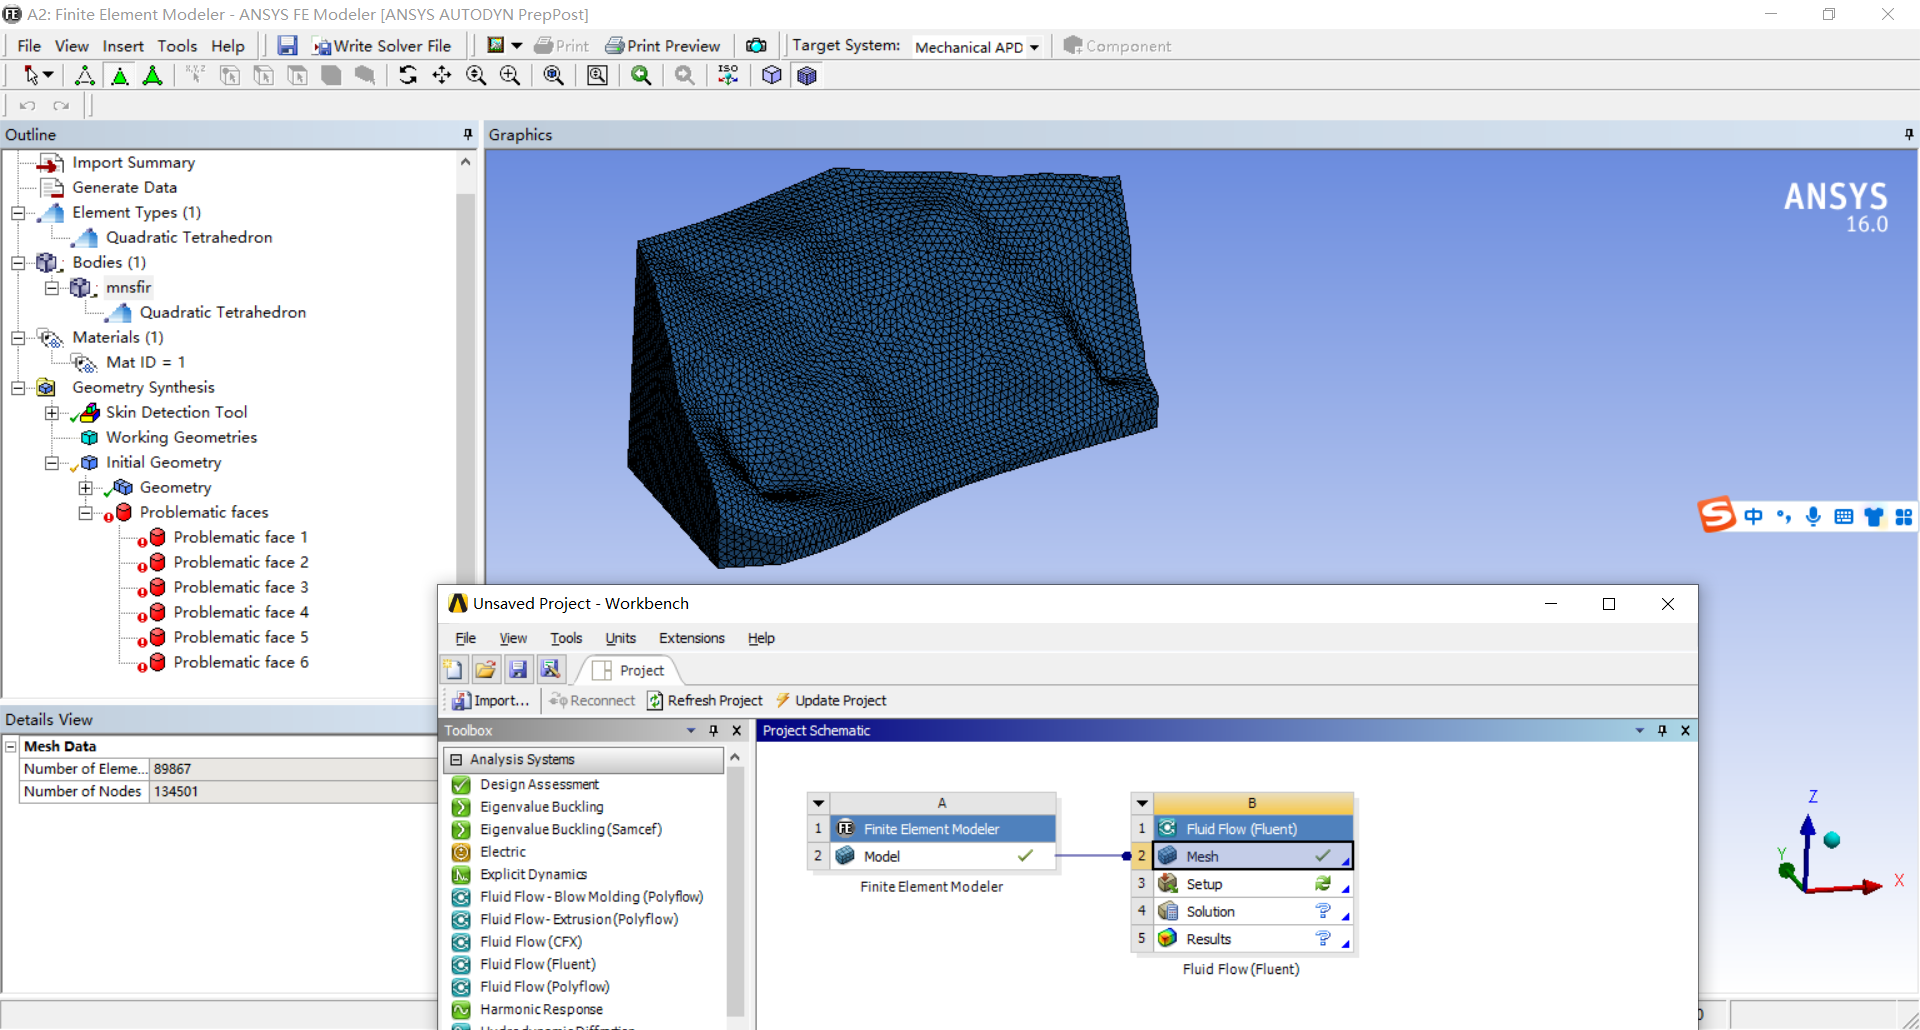Toggle the Magnifier Window icon
Viewport: 1920px width, 1030px height.
tap(597, 75)
